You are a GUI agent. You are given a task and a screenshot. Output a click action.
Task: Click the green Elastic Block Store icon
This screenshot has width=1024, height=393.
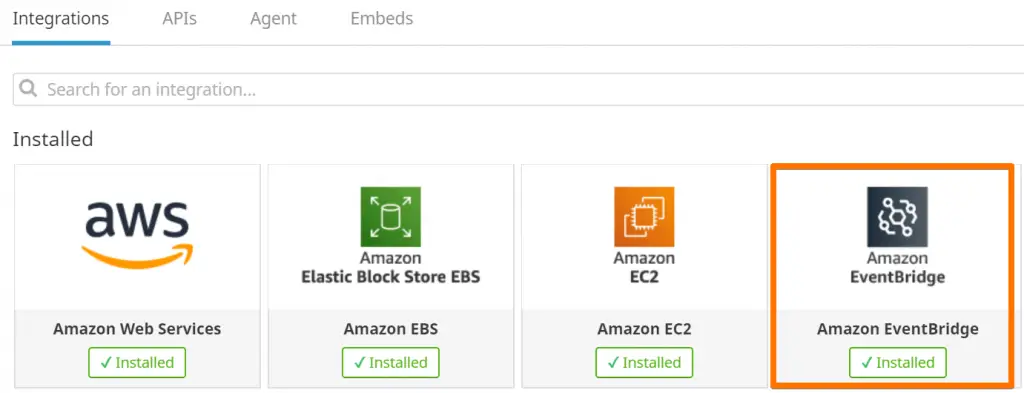[x=391, y=217]
